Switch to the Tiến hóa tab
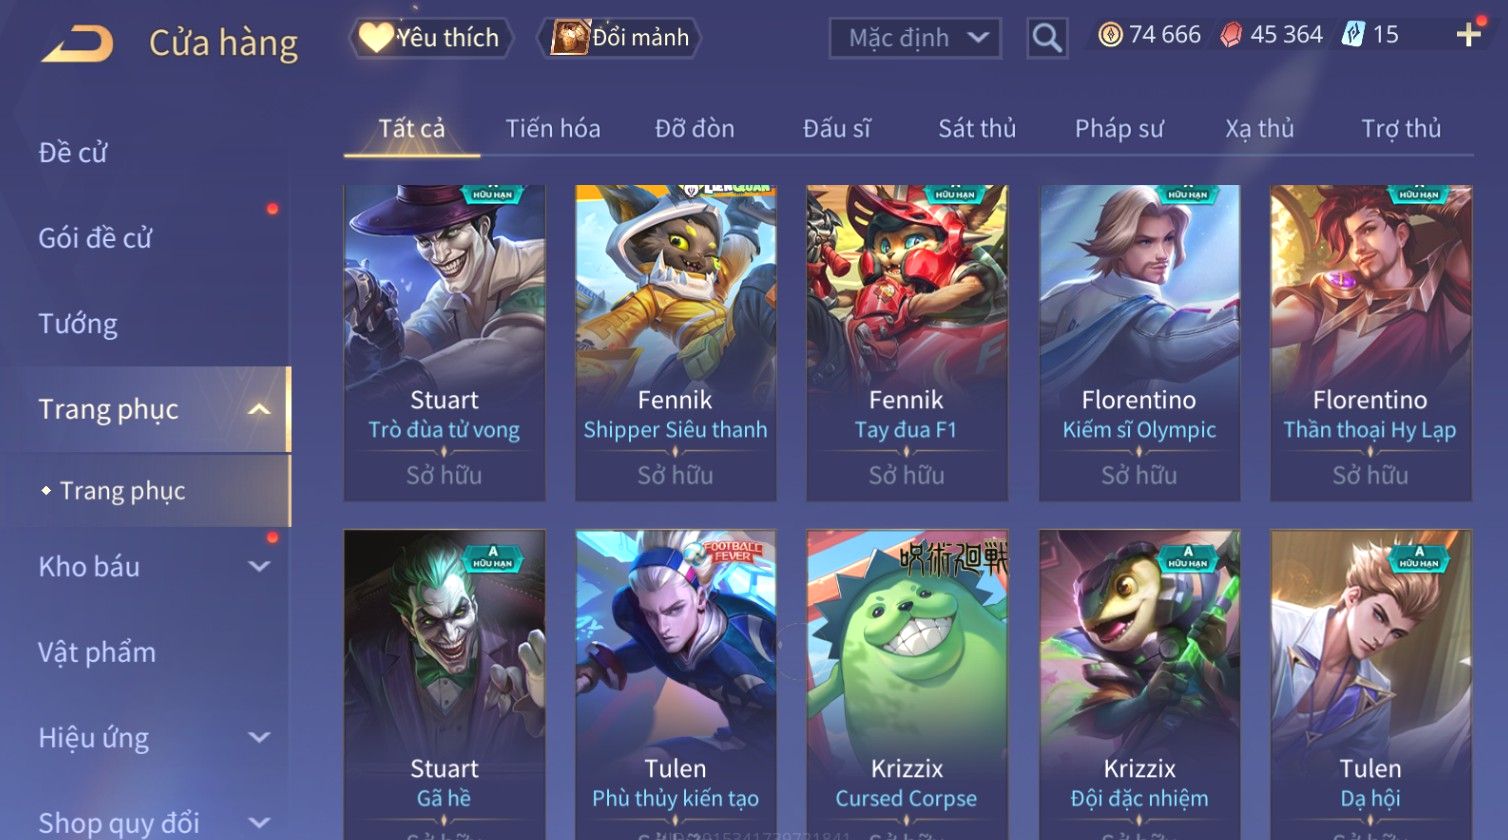This screenshot has height=840, width=1508. pyautogui.click(x=553, y=129)
